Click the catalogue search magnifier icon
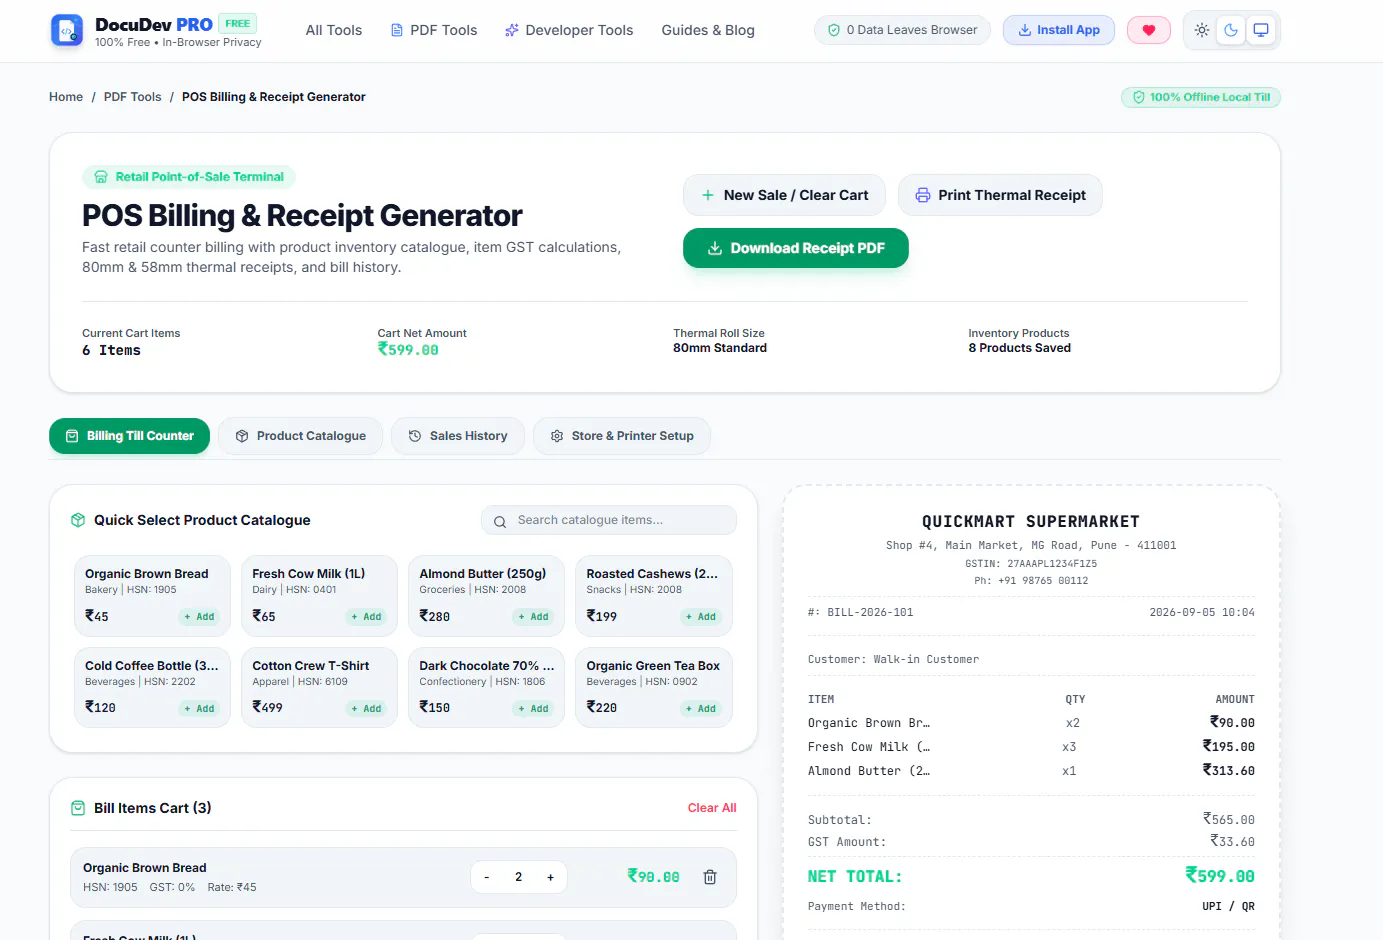This screenshot has height=940, width=1383. (x=500, y=521)
